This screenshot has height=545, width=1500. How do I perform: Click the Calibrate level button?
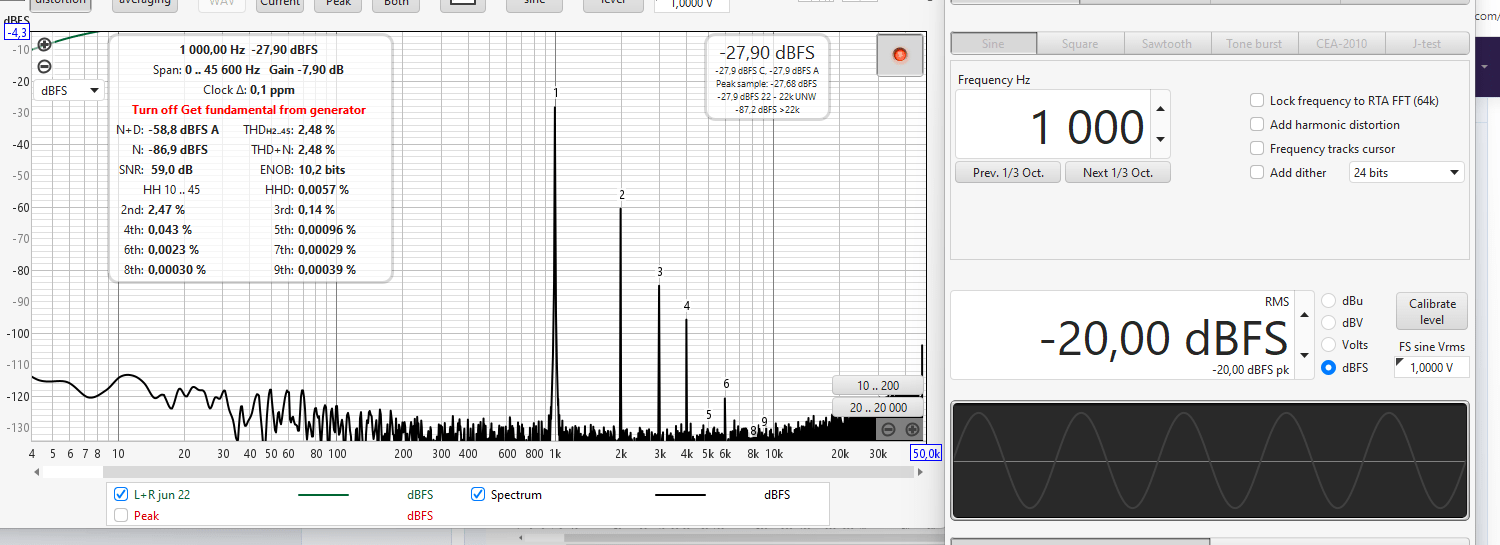click(x=1432, y=312)
